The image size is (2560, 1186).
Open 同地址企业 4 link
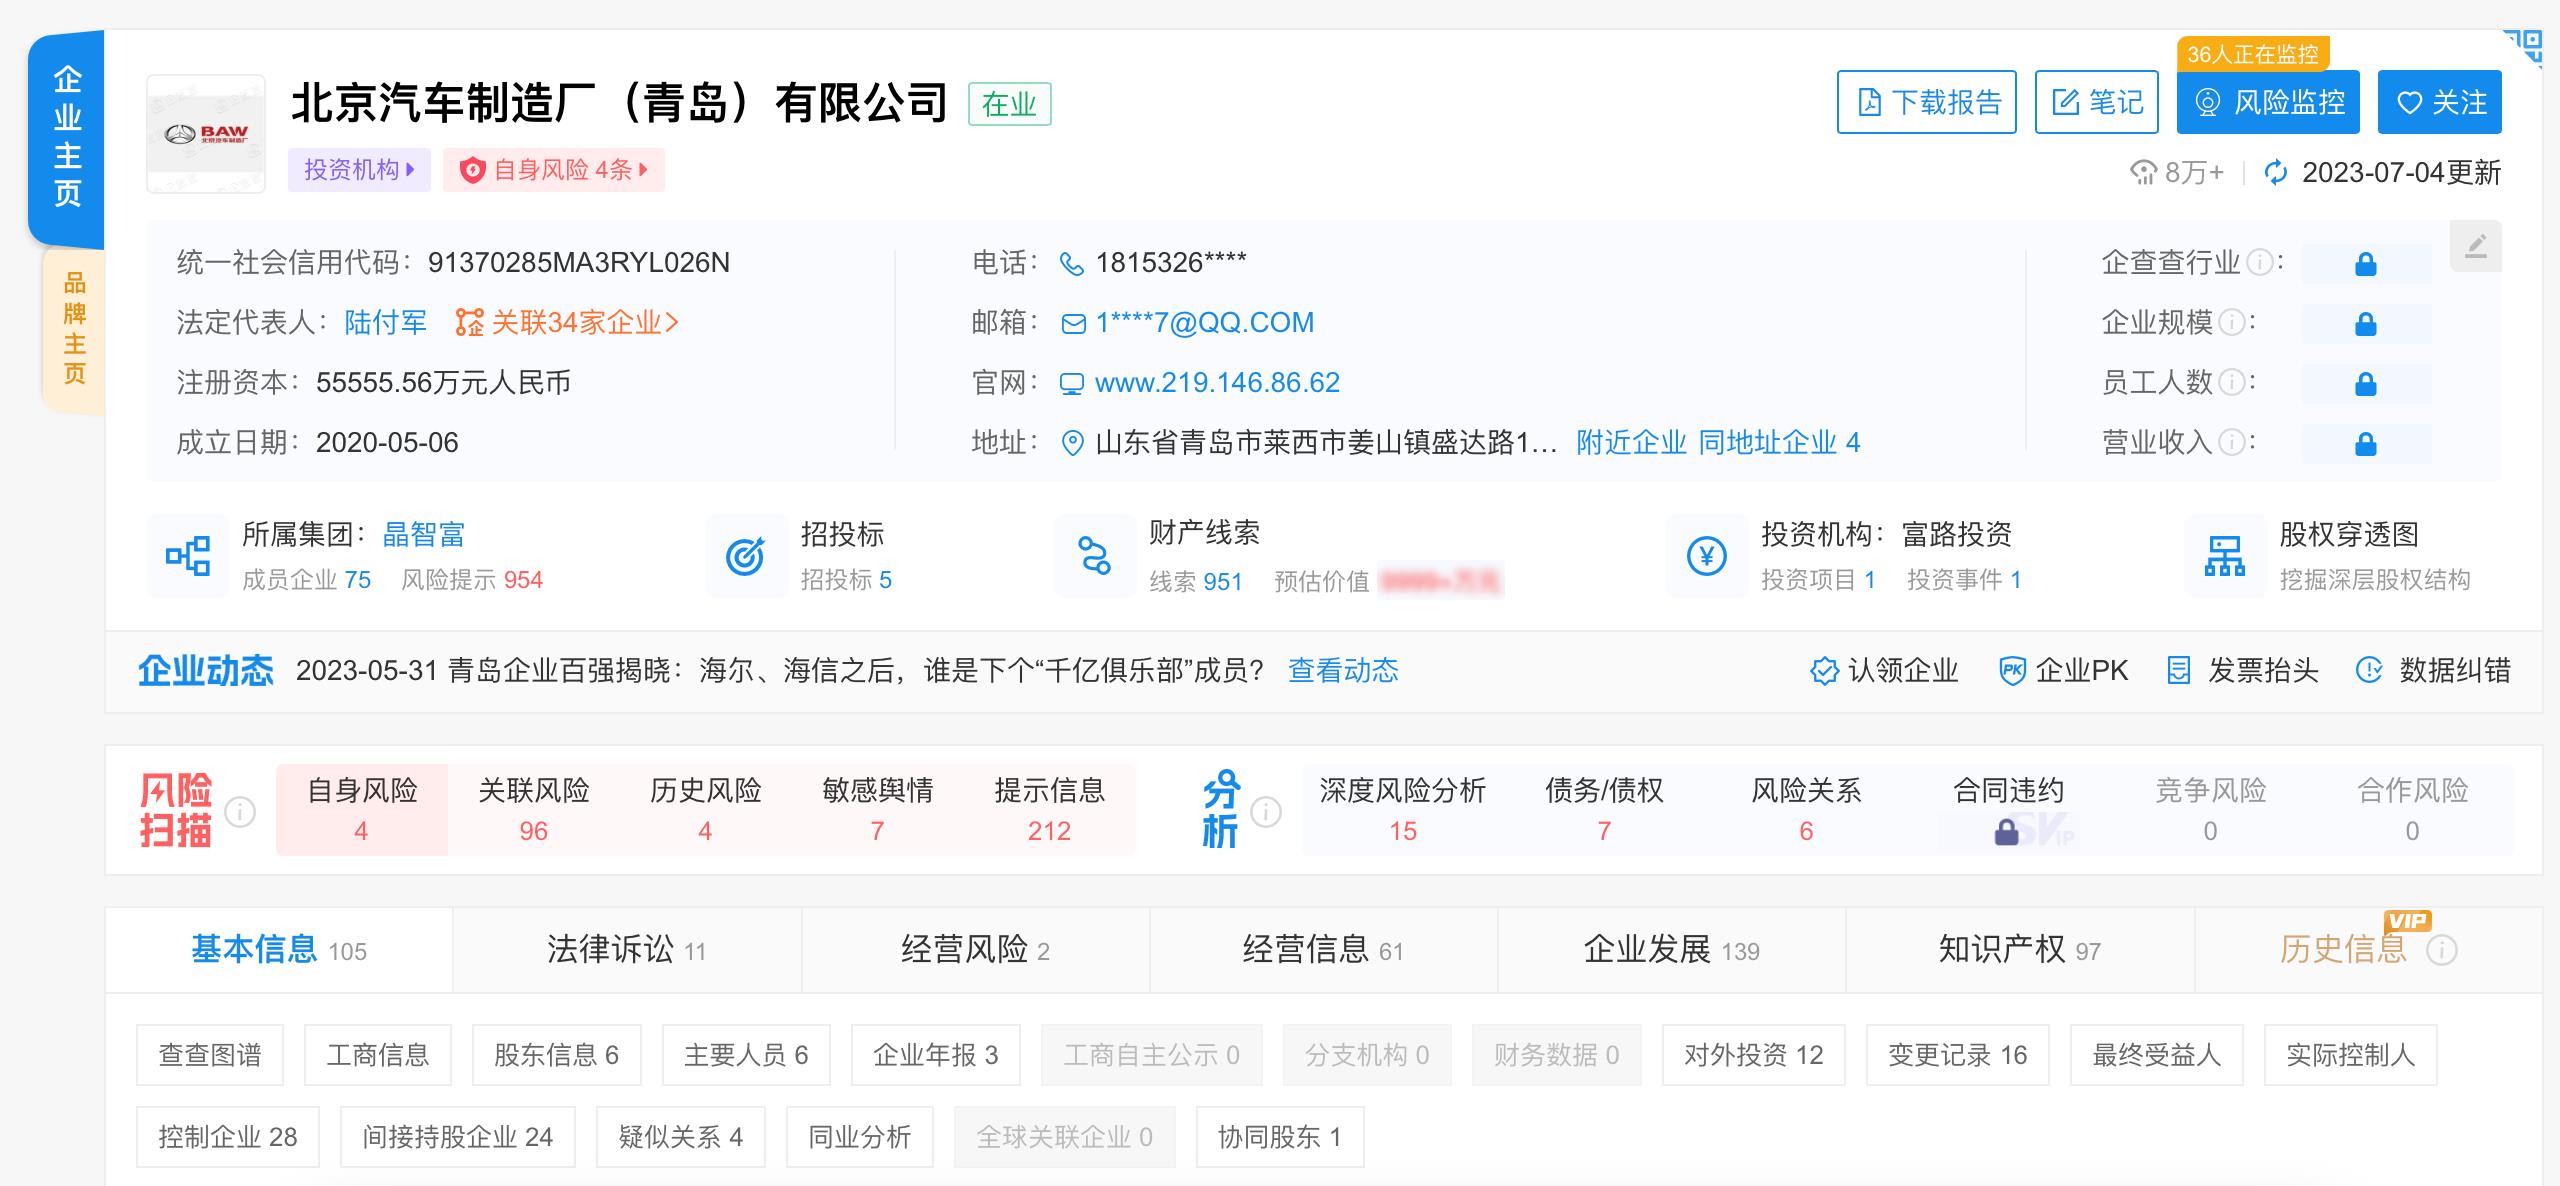click(x=1779, y=443)
